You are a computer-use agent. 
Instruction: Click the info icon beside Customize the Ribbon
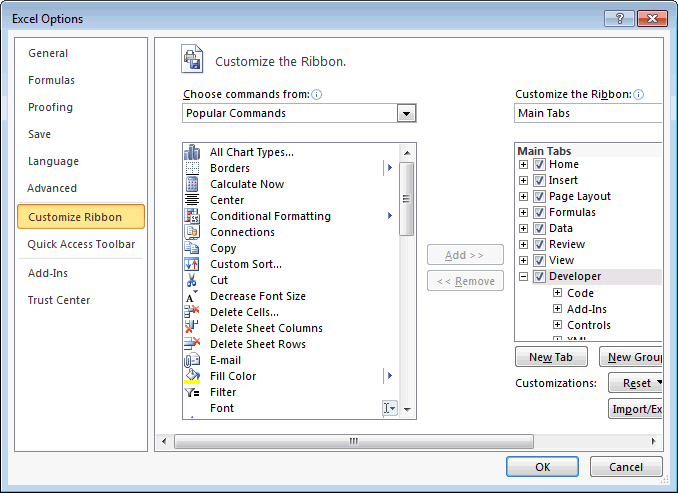point(638,94)
